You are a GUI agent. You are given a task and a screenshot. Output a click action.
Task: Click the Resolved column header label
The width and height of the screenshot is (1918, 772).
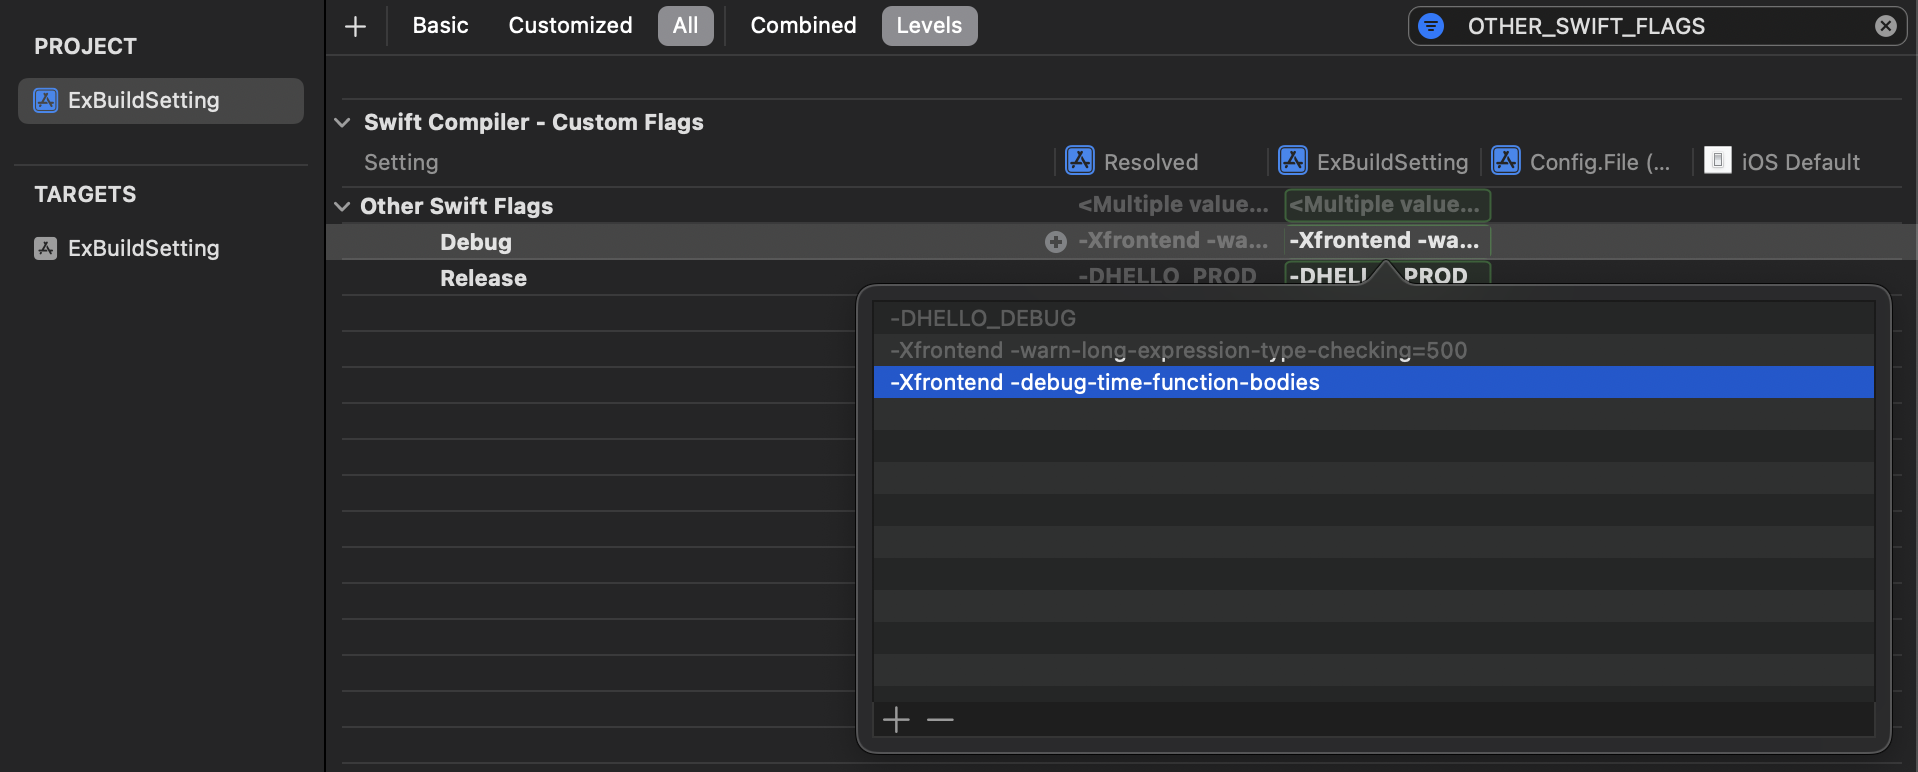point(1151,162)
